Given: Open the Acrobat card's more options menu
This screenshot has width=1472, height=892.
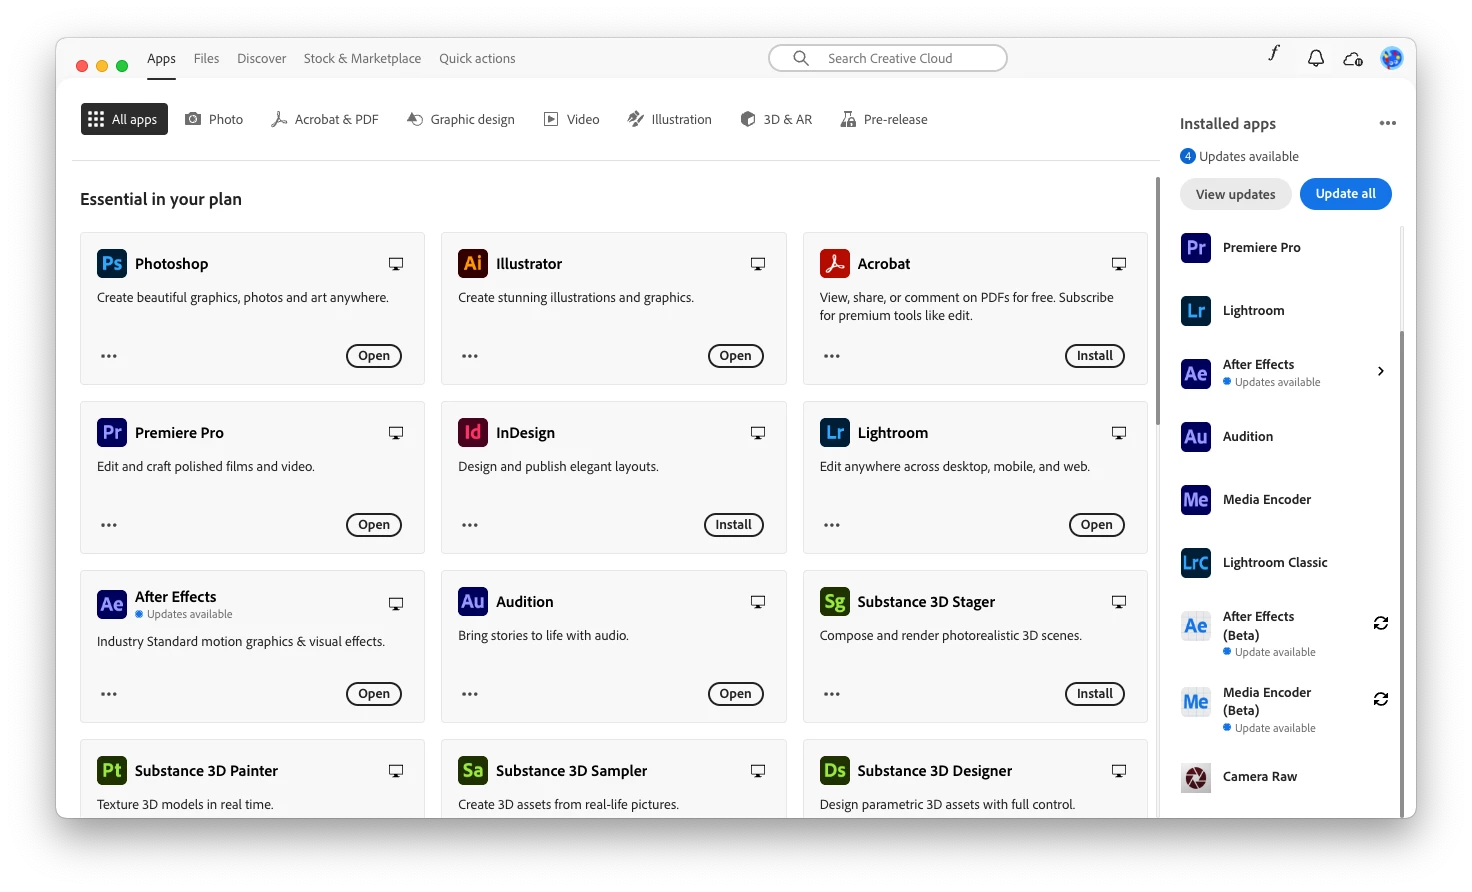Looking at the screenshot, I should point(832,356).
